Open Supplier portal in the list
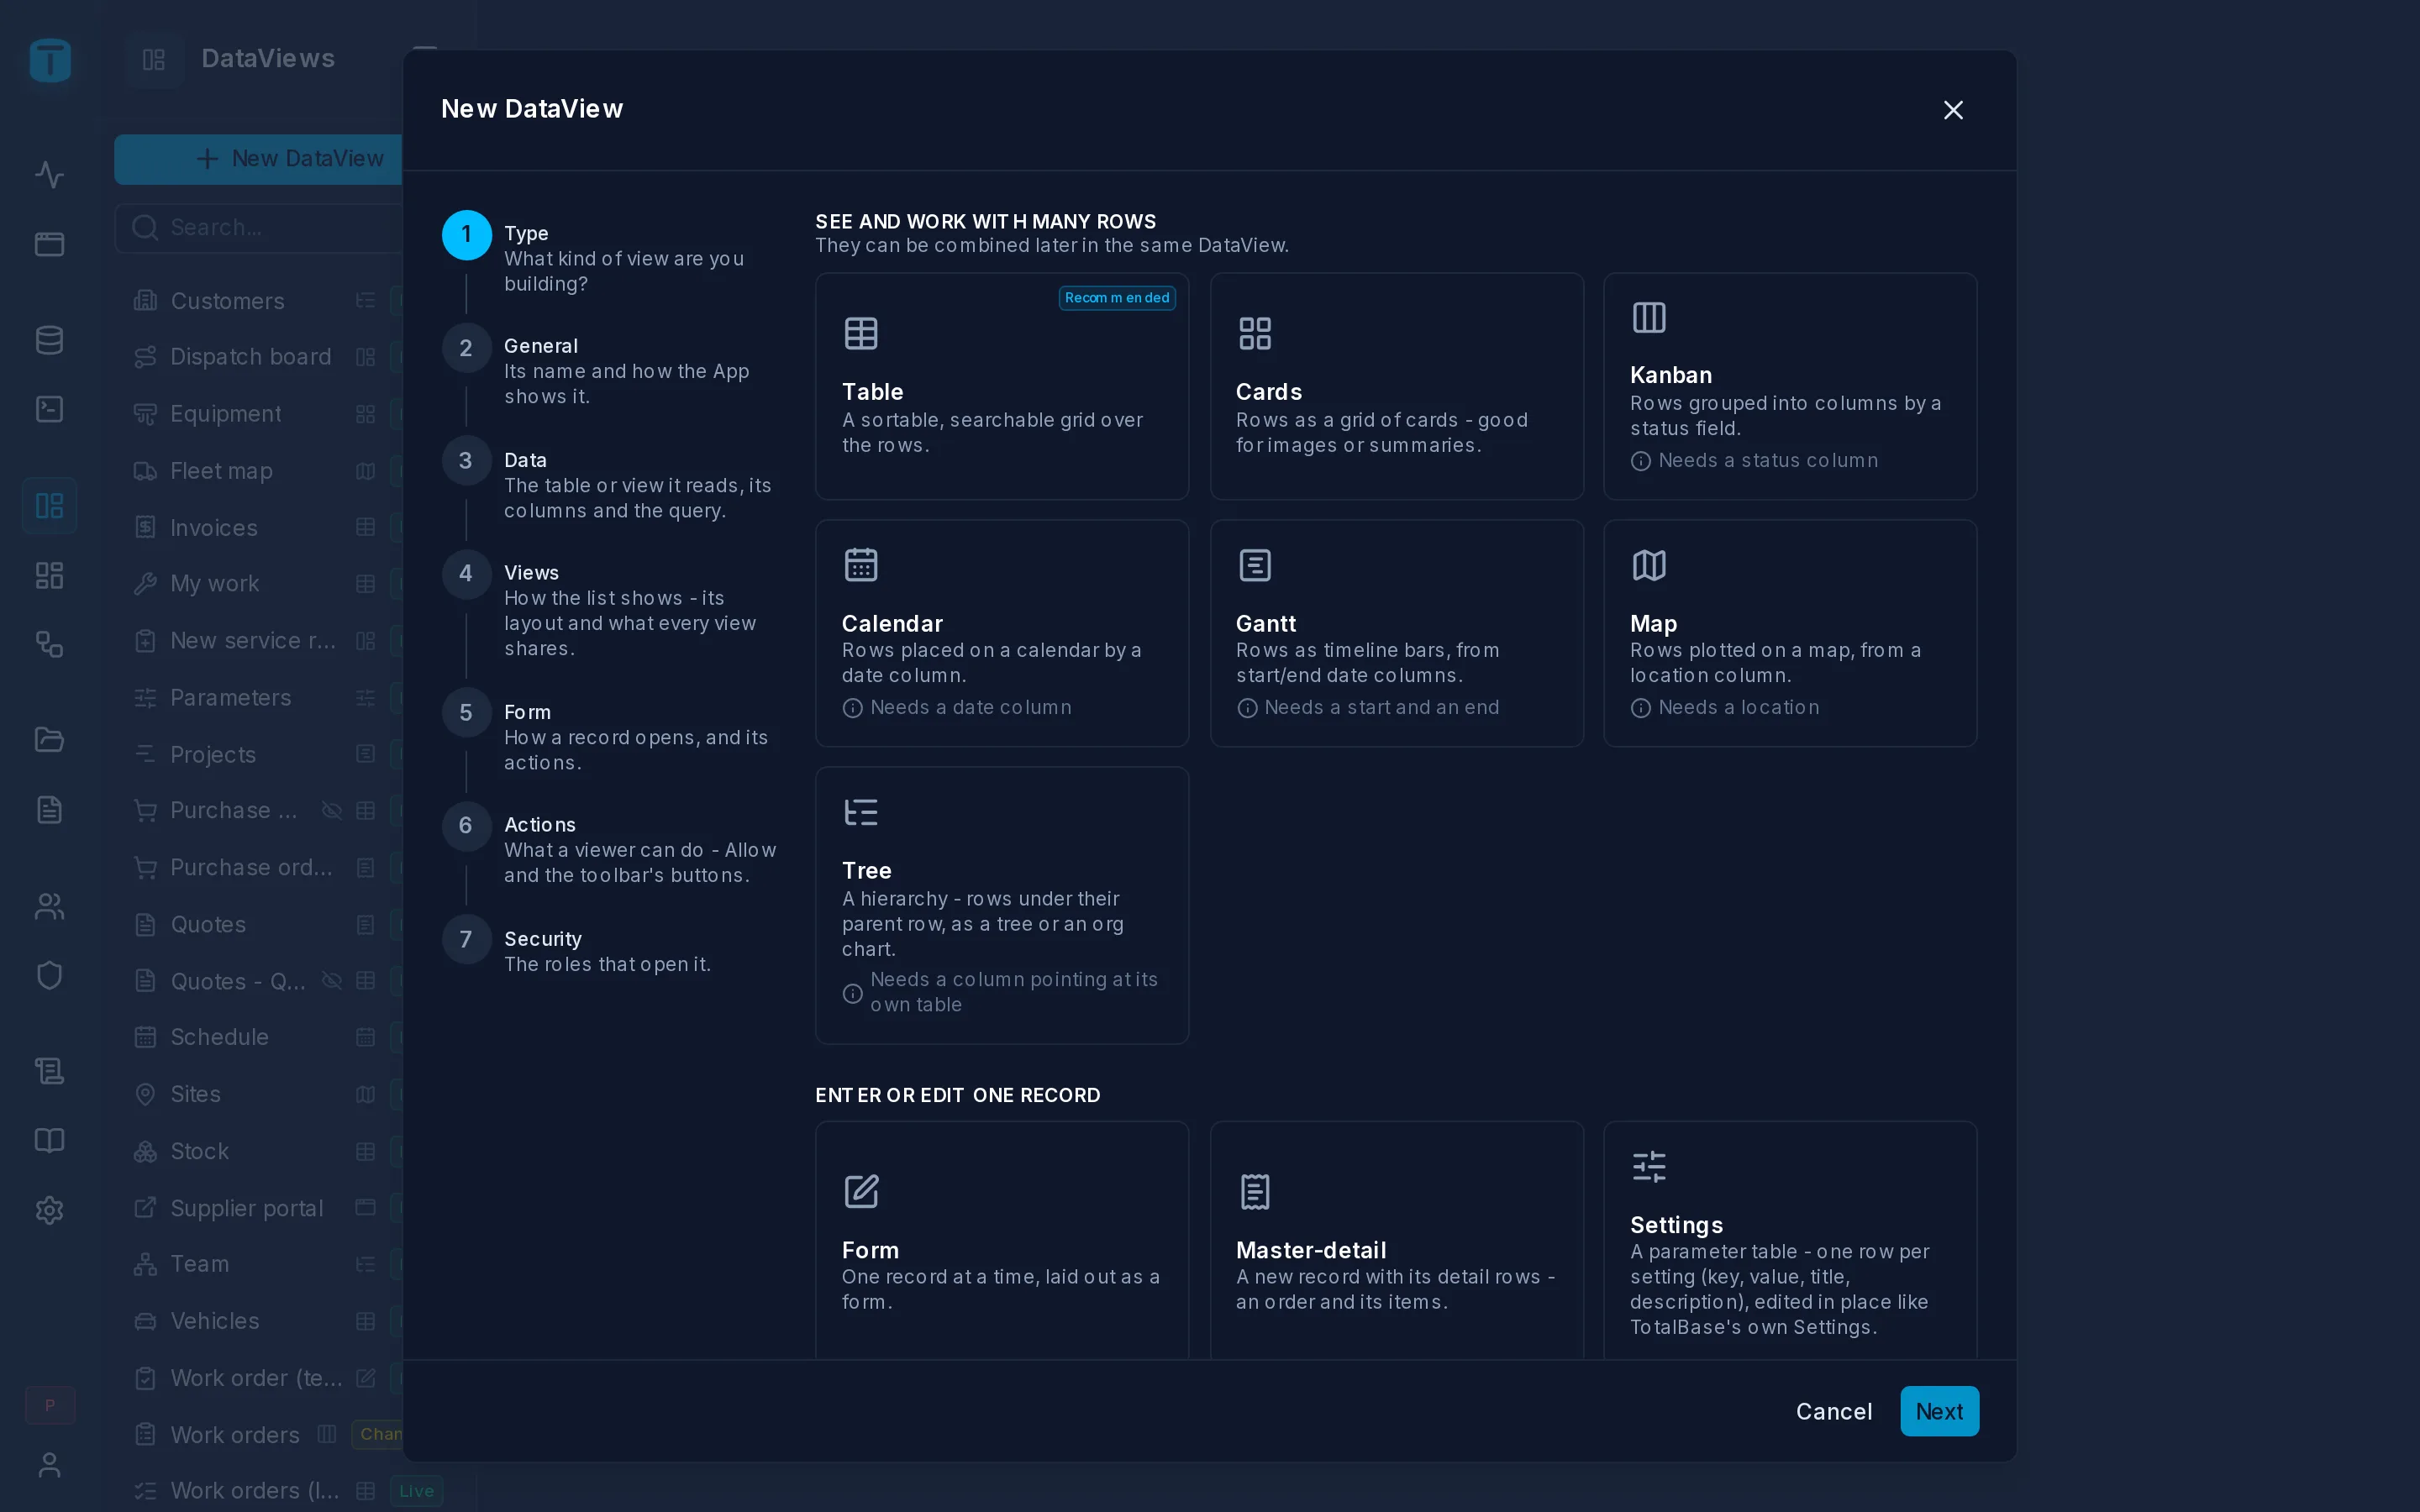The height and width of the screenshot is (1512, 2420). 259,1208
